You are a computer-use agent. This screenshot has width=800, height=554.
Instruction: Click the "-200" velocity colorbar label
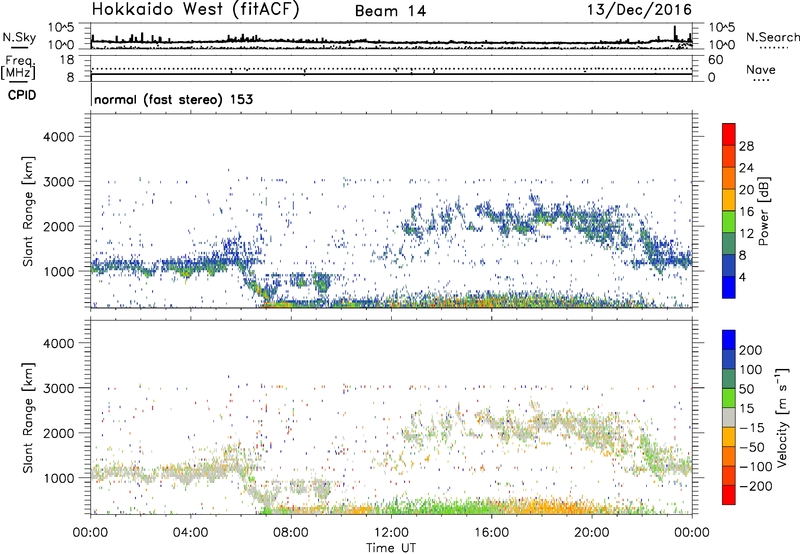click(756, 486)
